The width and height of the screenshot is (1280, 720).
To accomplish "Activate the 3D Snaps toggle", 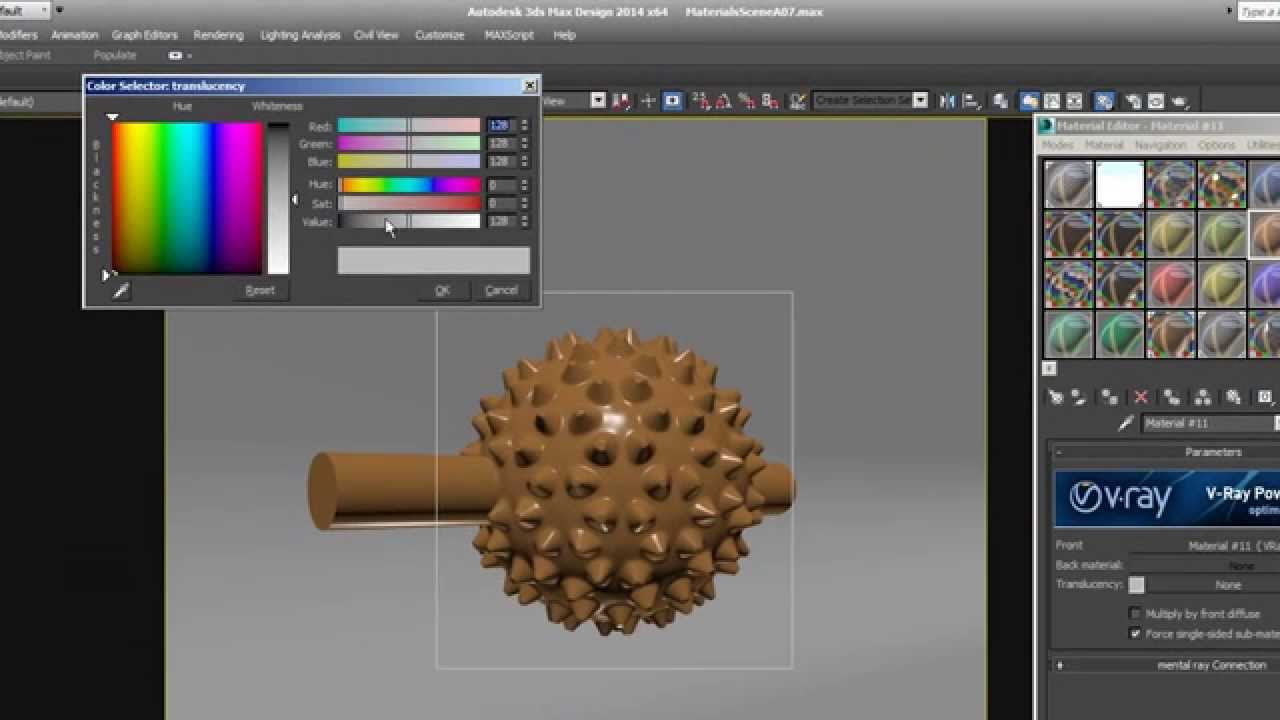I will click(x=700, y=100).
